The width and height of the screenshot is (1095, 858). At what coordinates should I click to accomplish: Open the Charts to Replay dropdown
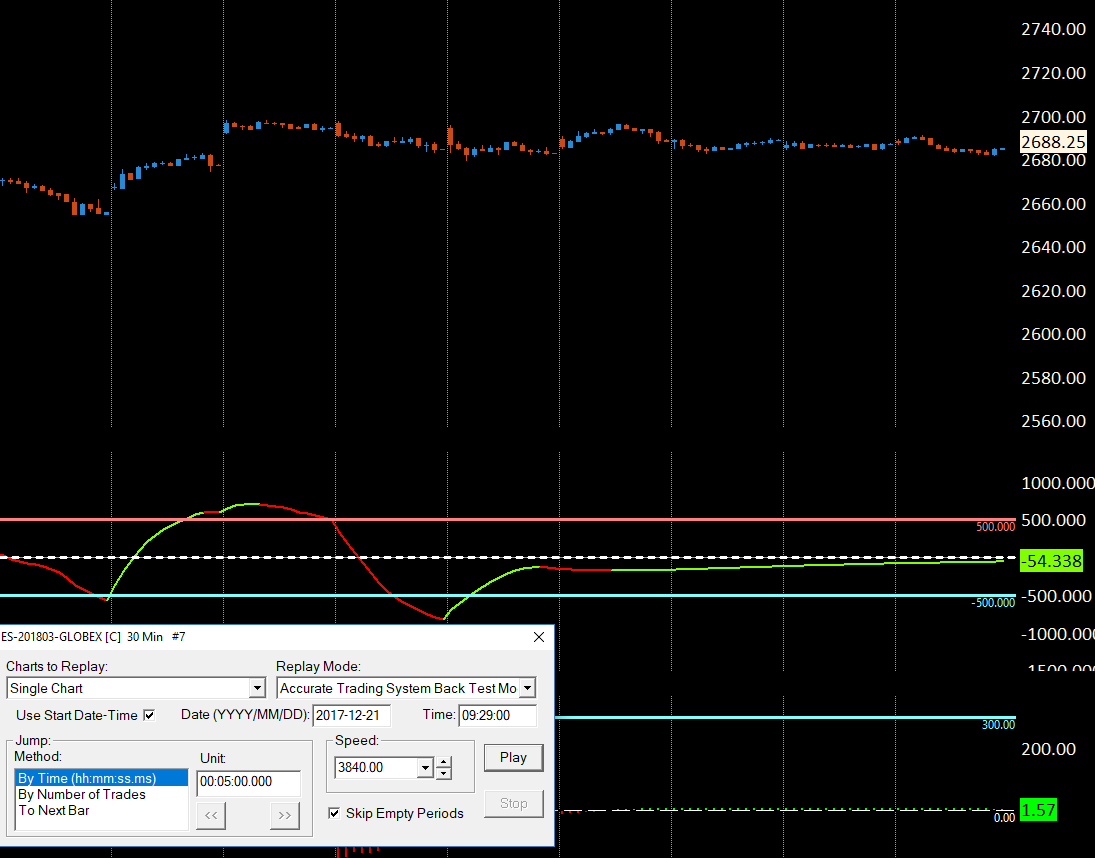(257, 688)
